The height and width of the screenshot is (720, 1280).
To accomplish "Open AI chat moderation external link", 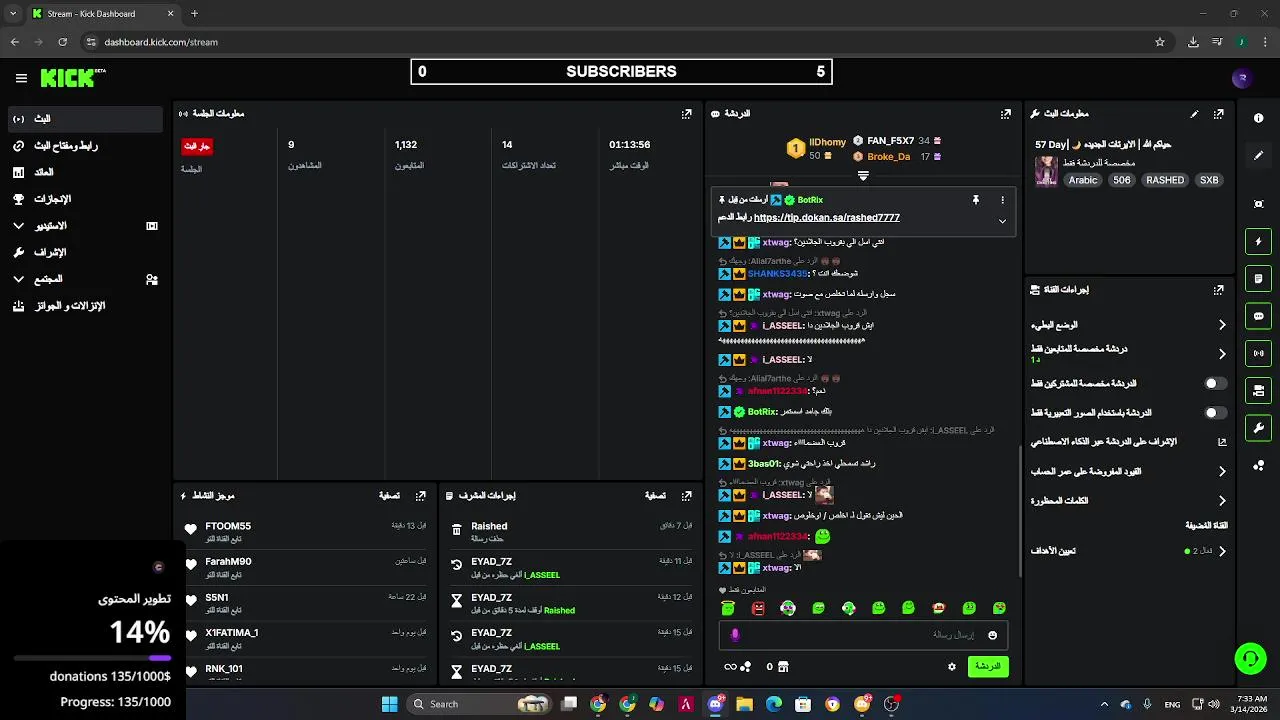I will pos(1221,441).
